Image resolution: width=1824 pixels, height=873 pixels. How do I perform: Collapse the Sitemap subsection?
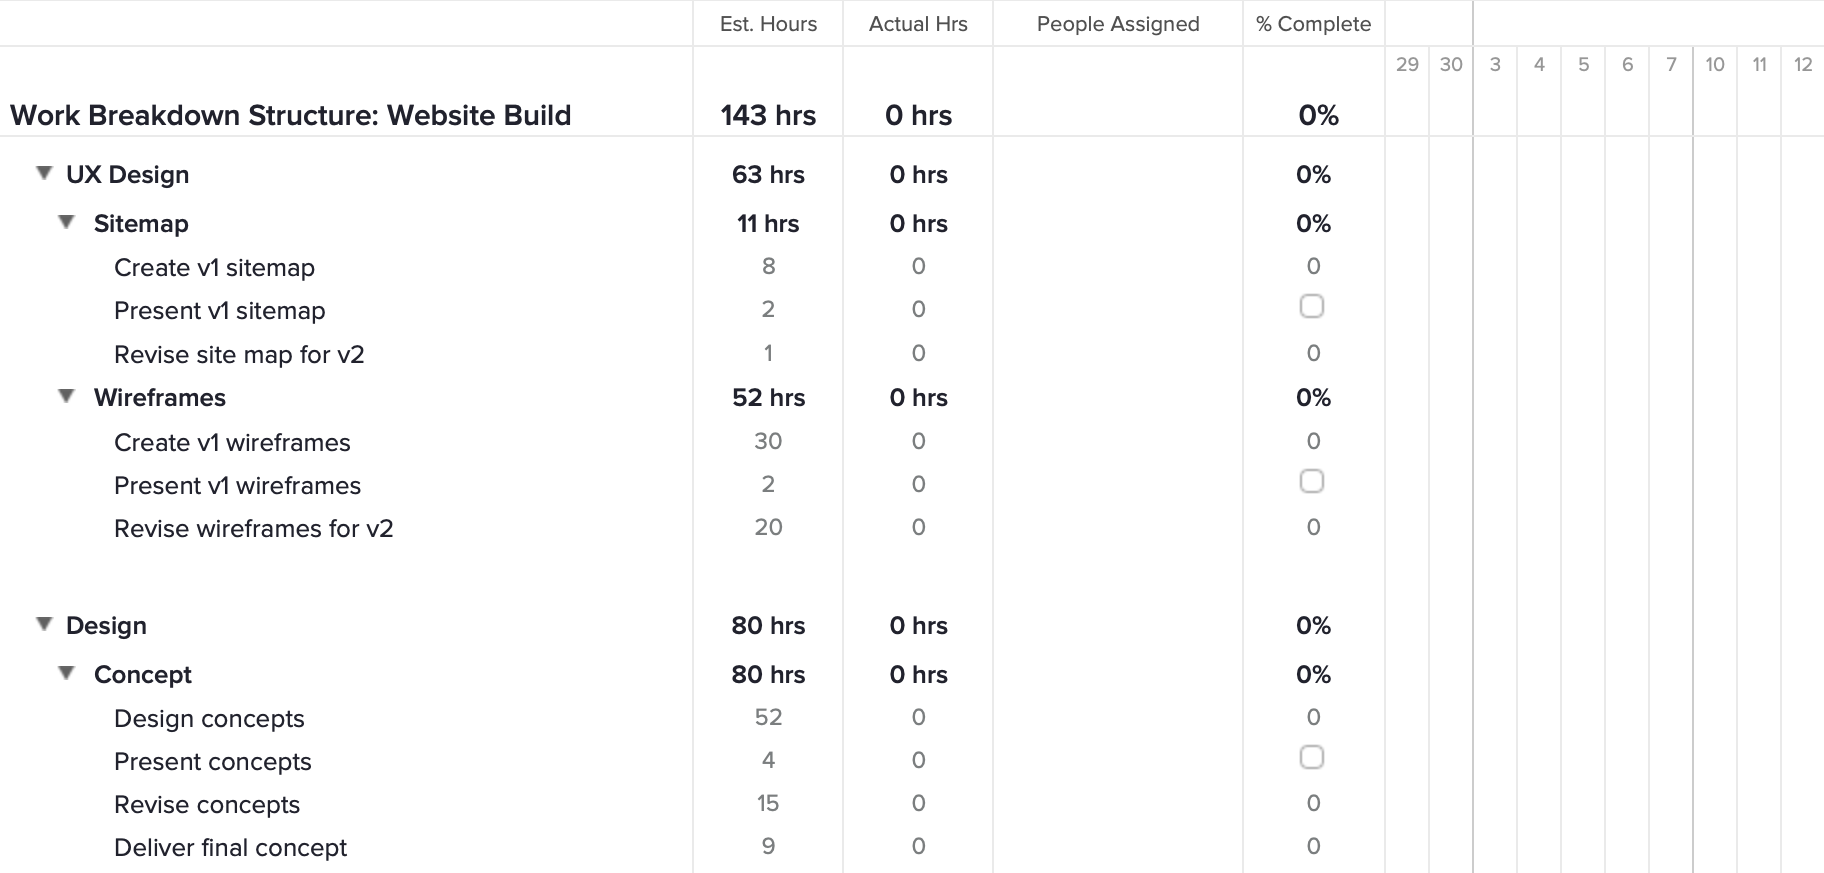(x=66, y=221)
